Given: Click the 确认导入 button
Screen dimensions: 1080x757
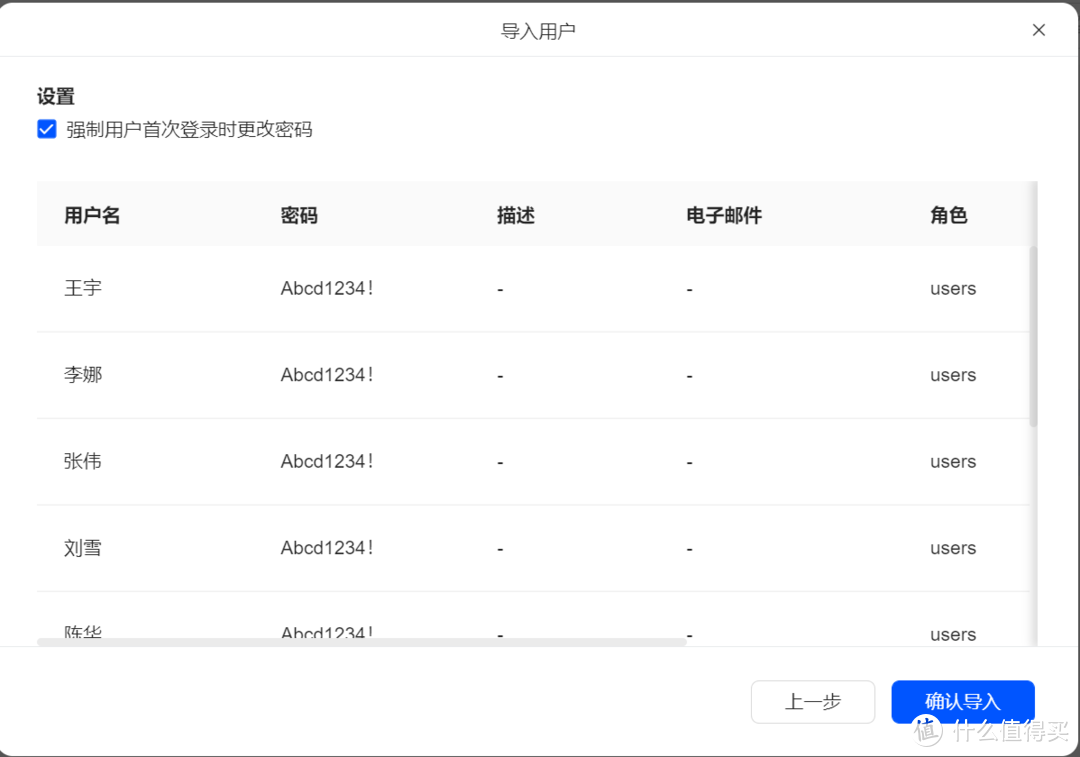Looking at the screenshot, I should coord(962,702).
